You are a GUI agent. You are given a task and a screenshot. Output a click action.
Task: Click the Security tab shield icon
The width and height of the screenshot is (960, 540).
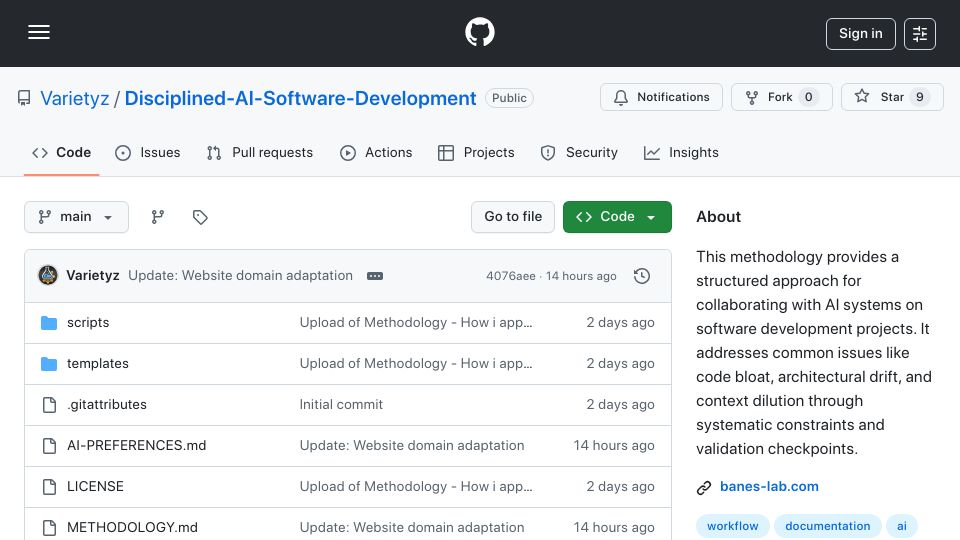tap(548, 153)
